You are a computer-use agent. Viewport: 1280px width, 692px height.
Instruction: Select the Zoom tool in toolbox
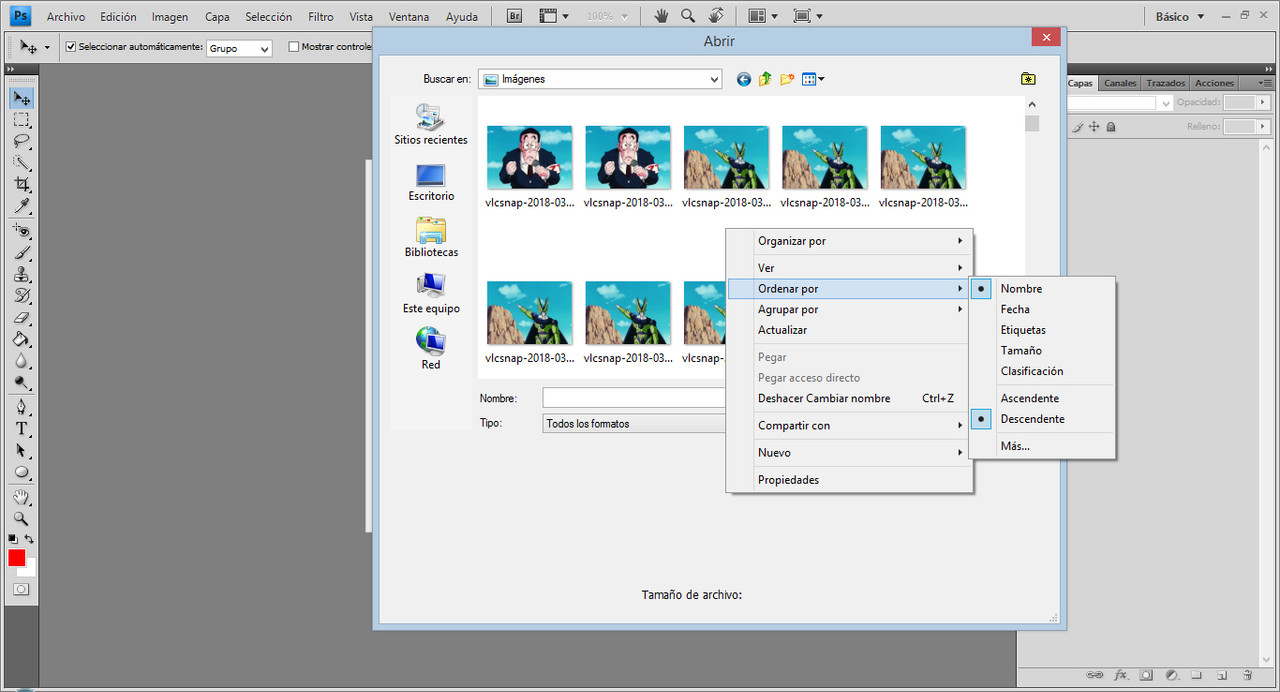(21, 519)
